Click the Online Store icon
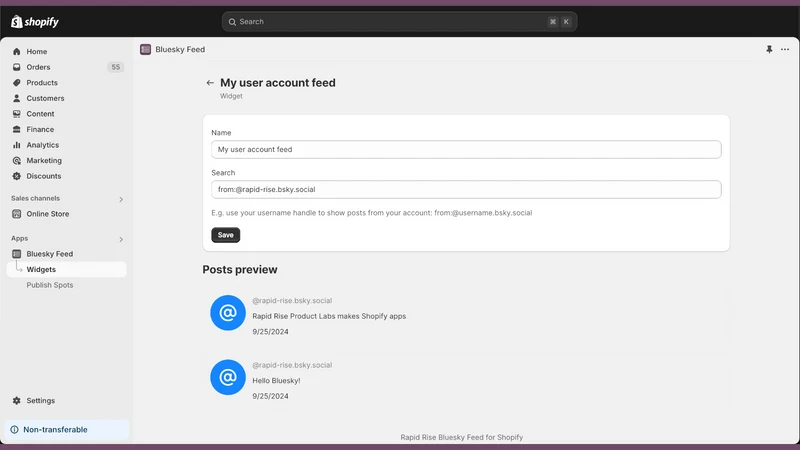800x450 pixels. [x=17, y=214]
